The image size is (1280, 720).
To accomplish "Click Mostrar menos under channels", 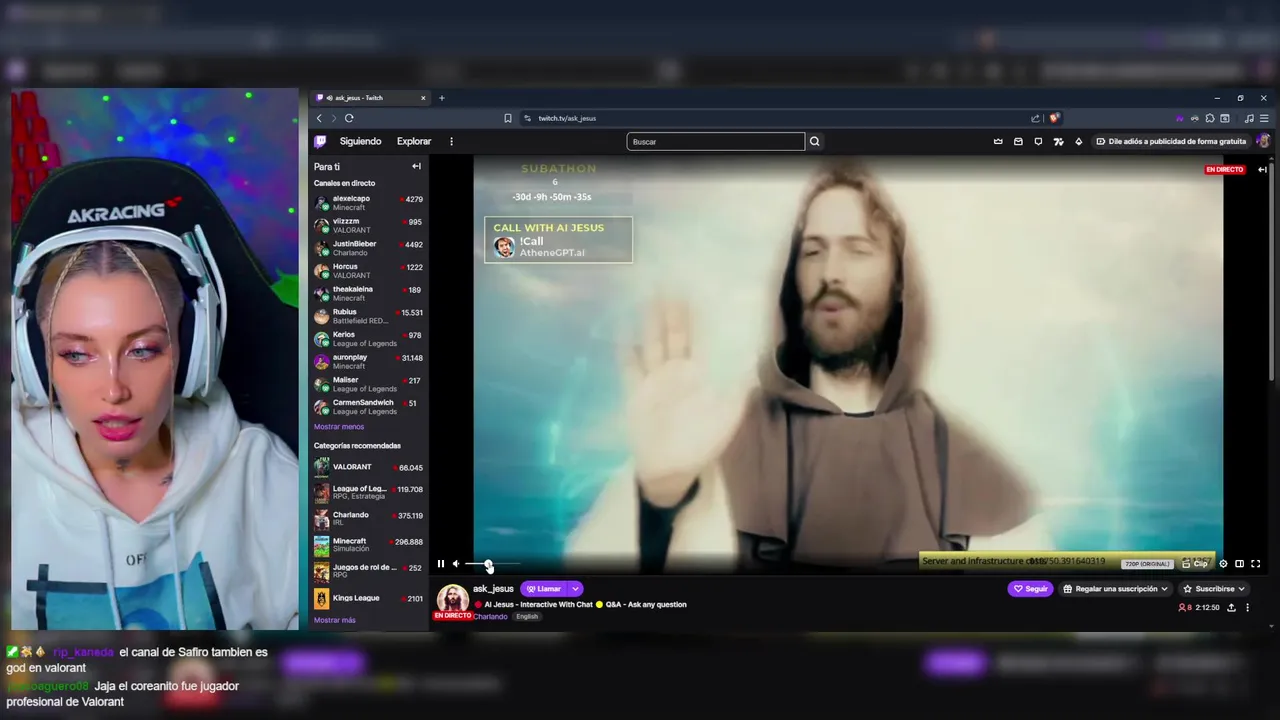I will click(339, 427).
